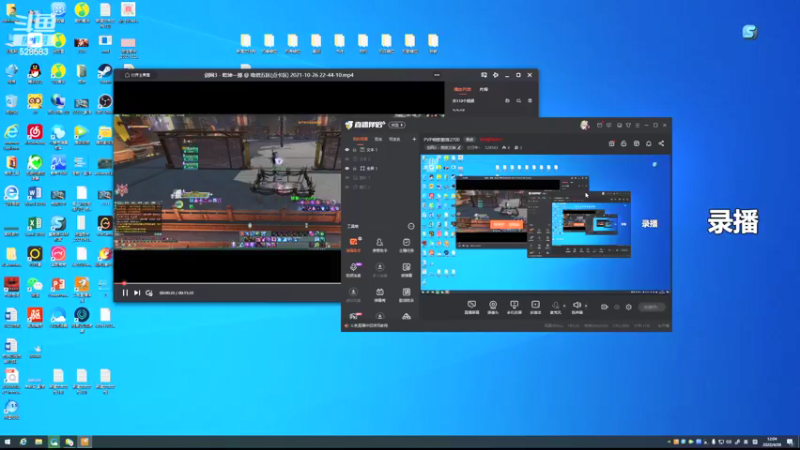Mute the speaker below preview
Viewport: 800px width, 450px height.
click(x=577, y=307)
